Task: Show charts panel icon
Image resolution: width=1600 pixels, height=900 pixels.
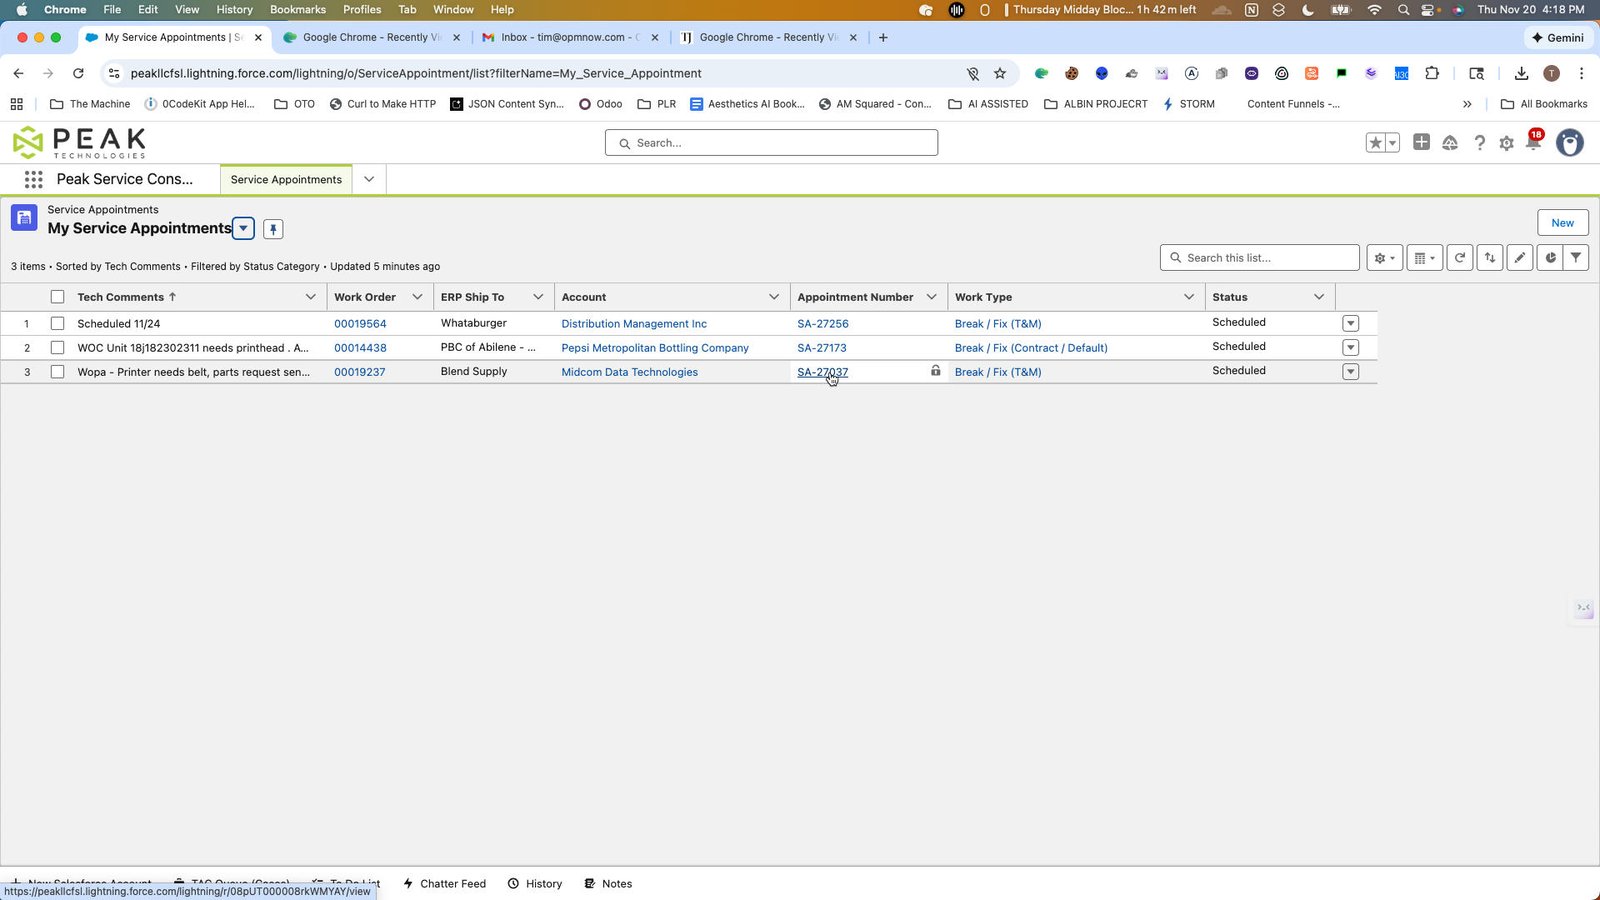Action: tap(1550, 258)
